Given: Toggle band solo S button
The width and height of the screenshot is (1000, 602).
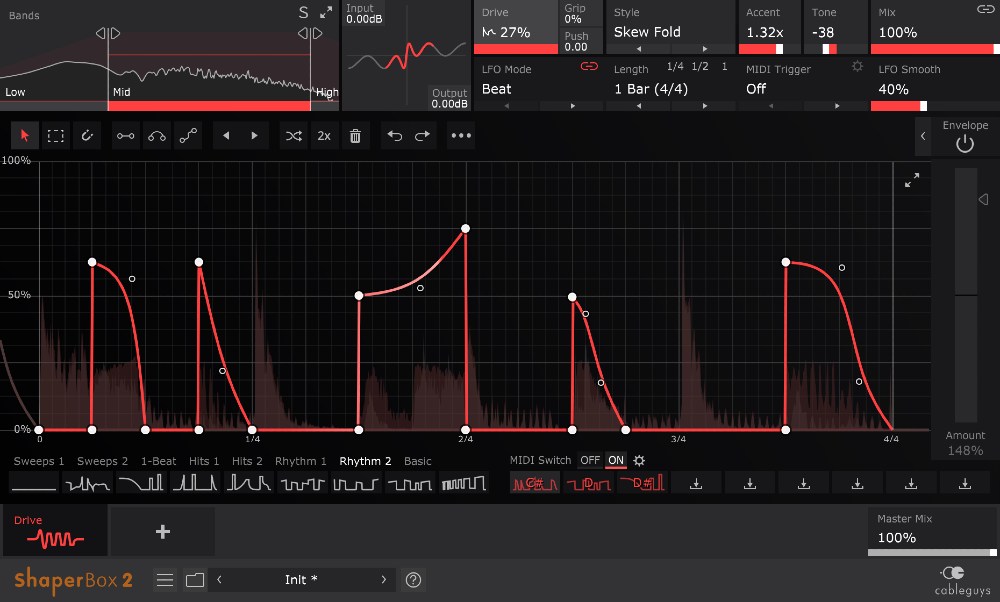Looking at the screenshot, I should point(304,12).
